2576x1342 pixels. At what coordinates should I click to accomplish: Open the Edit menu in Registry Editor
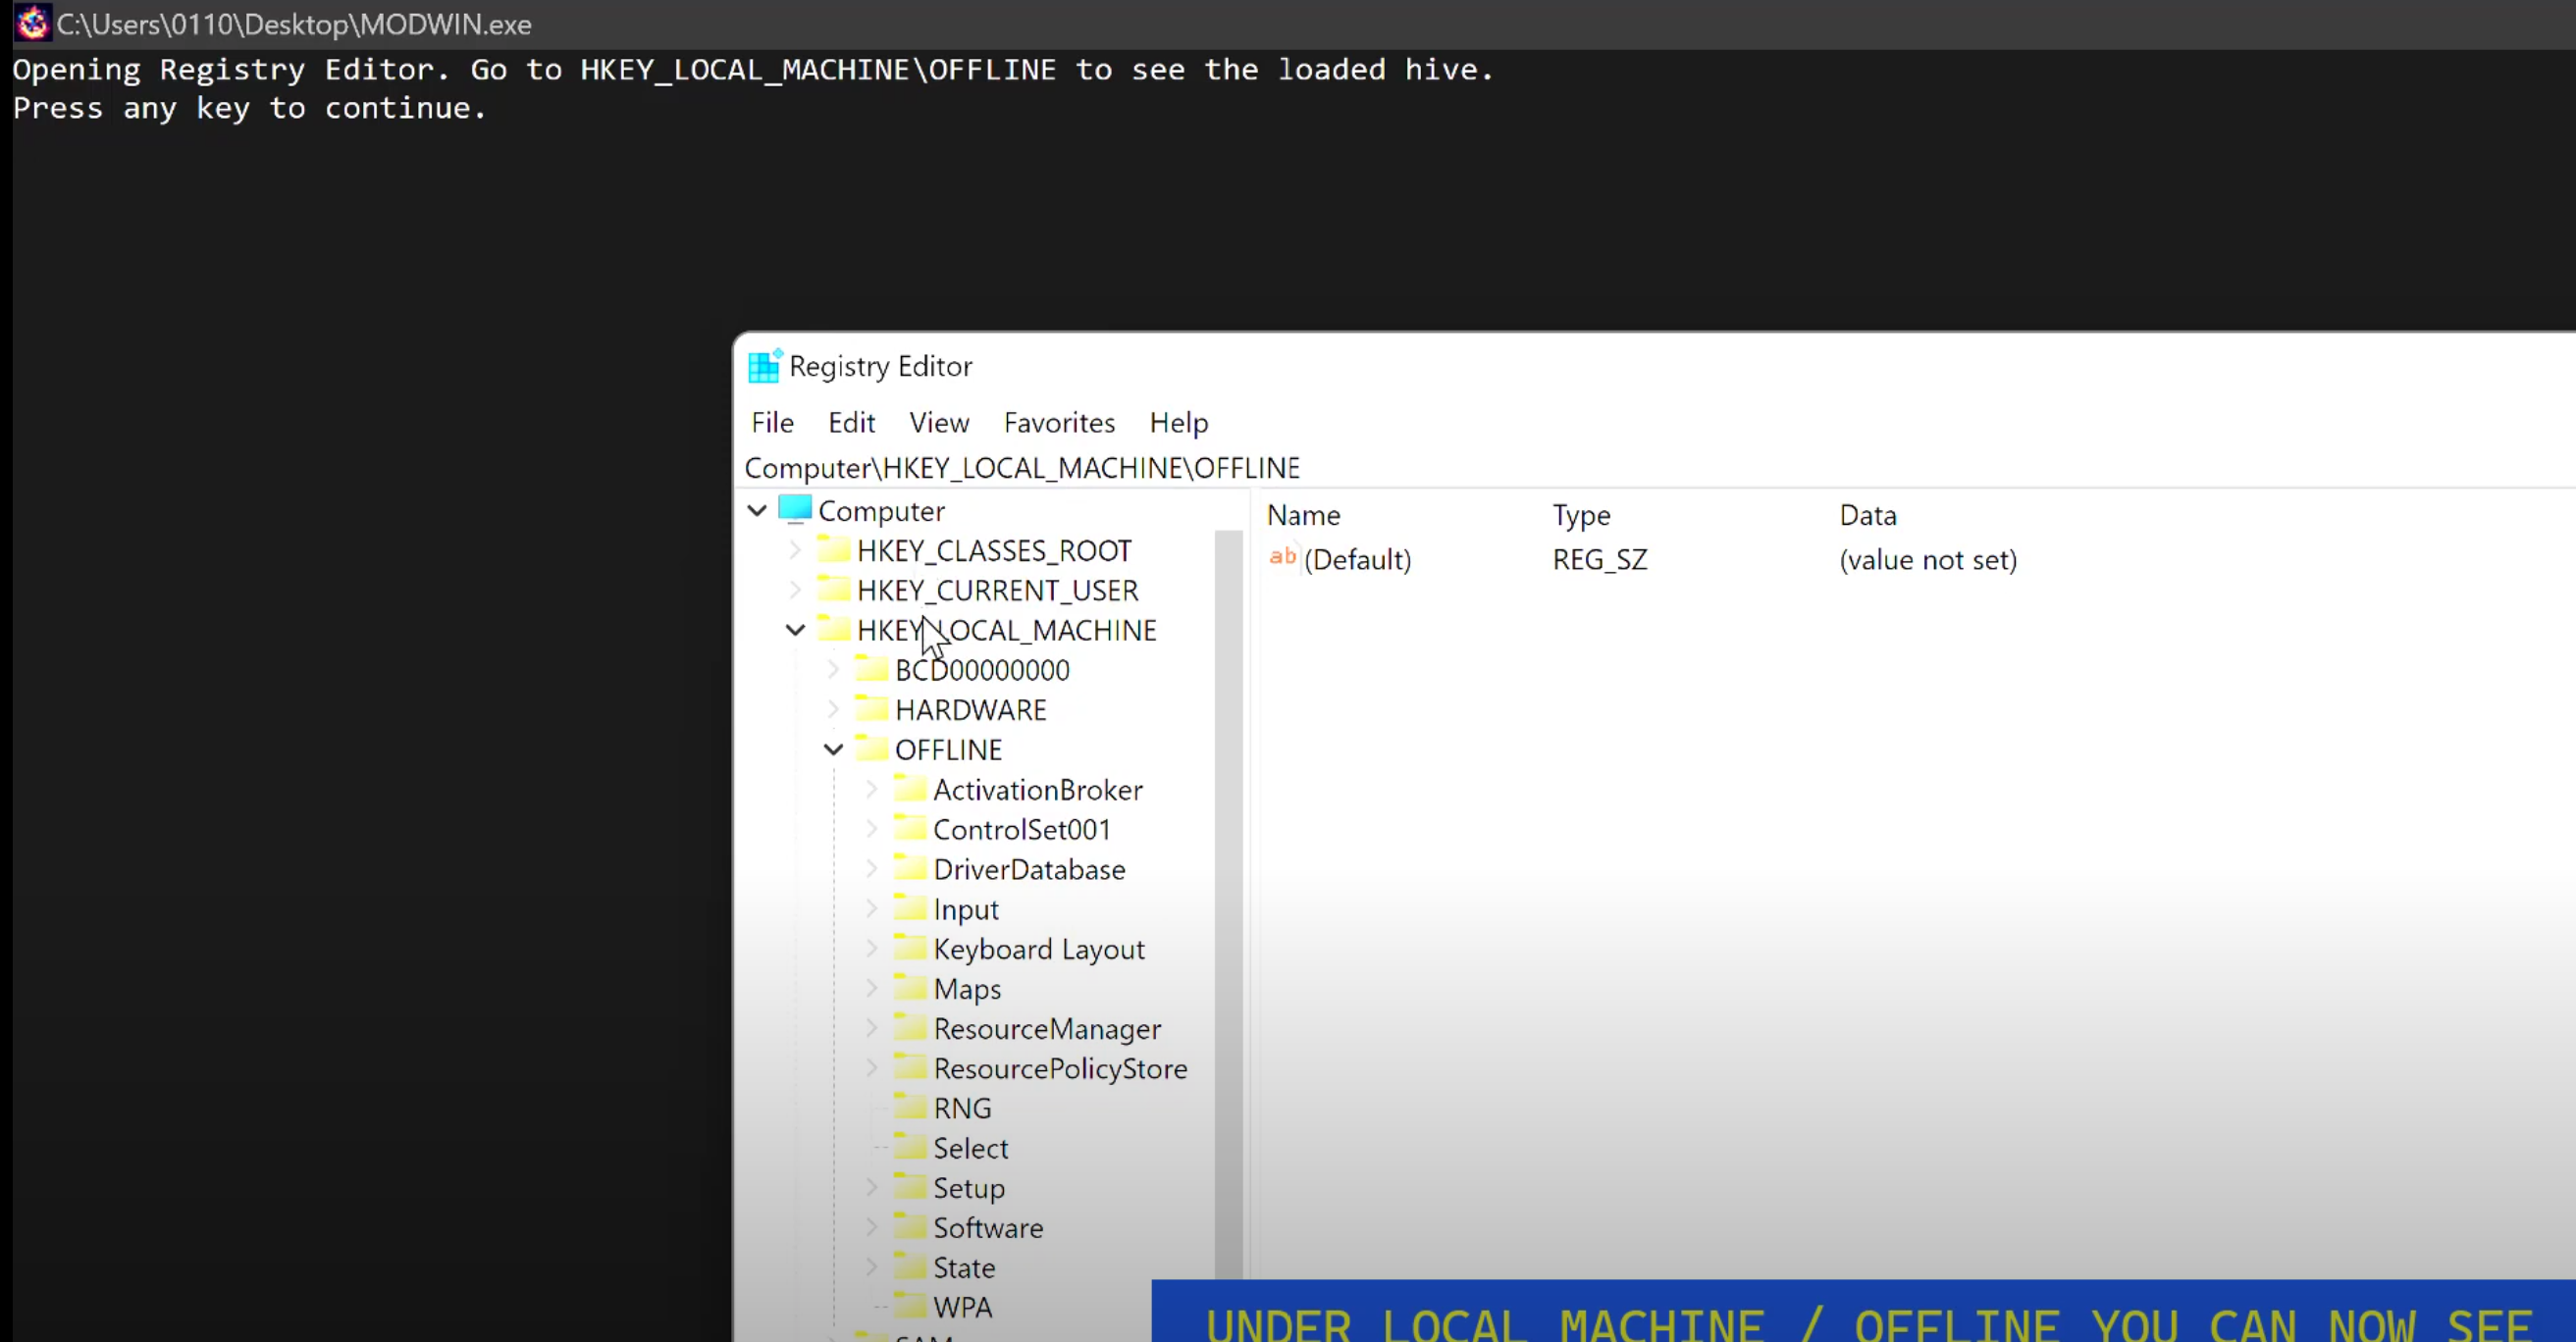852,423
